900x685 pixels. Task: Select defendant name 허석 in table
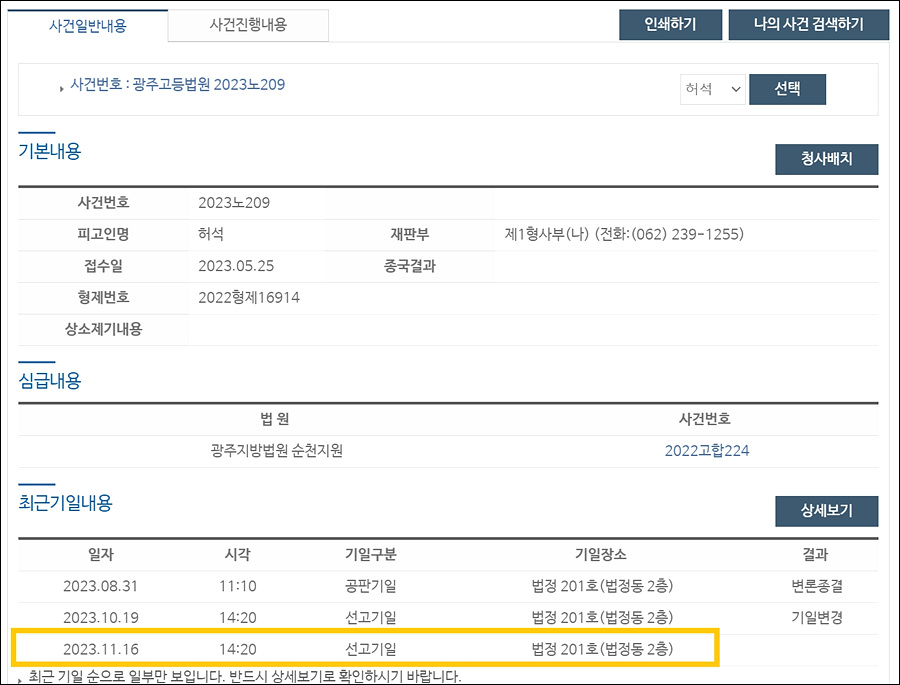click(211, 234)
